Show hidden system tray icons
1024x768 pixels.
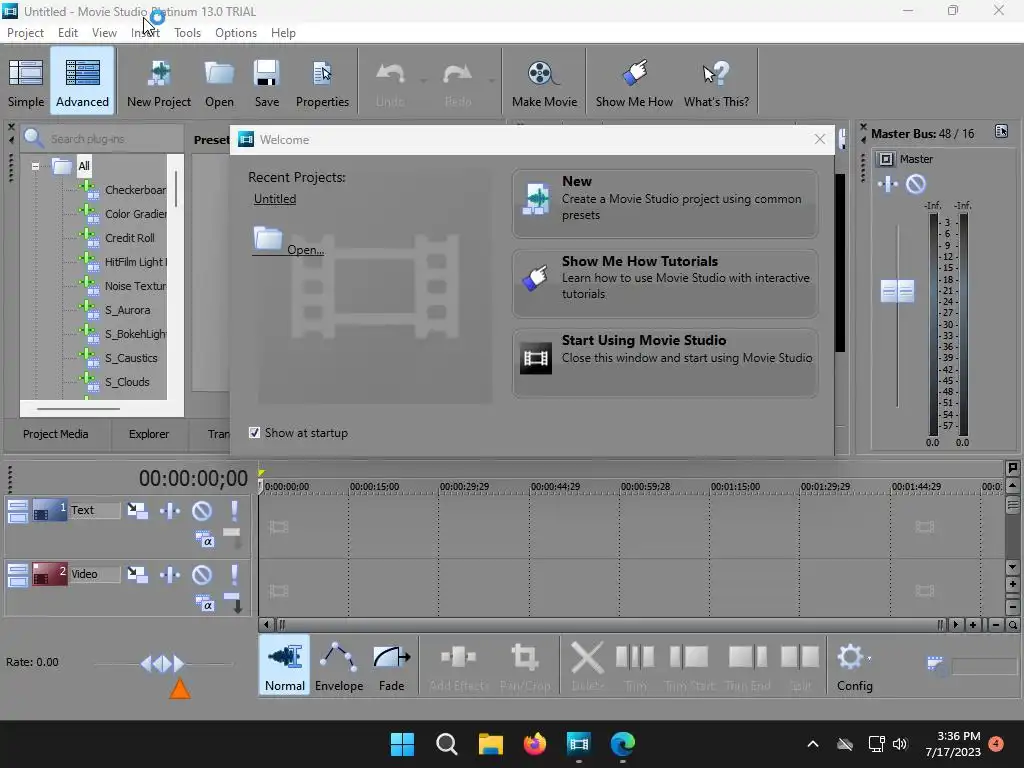pos(813,744)
